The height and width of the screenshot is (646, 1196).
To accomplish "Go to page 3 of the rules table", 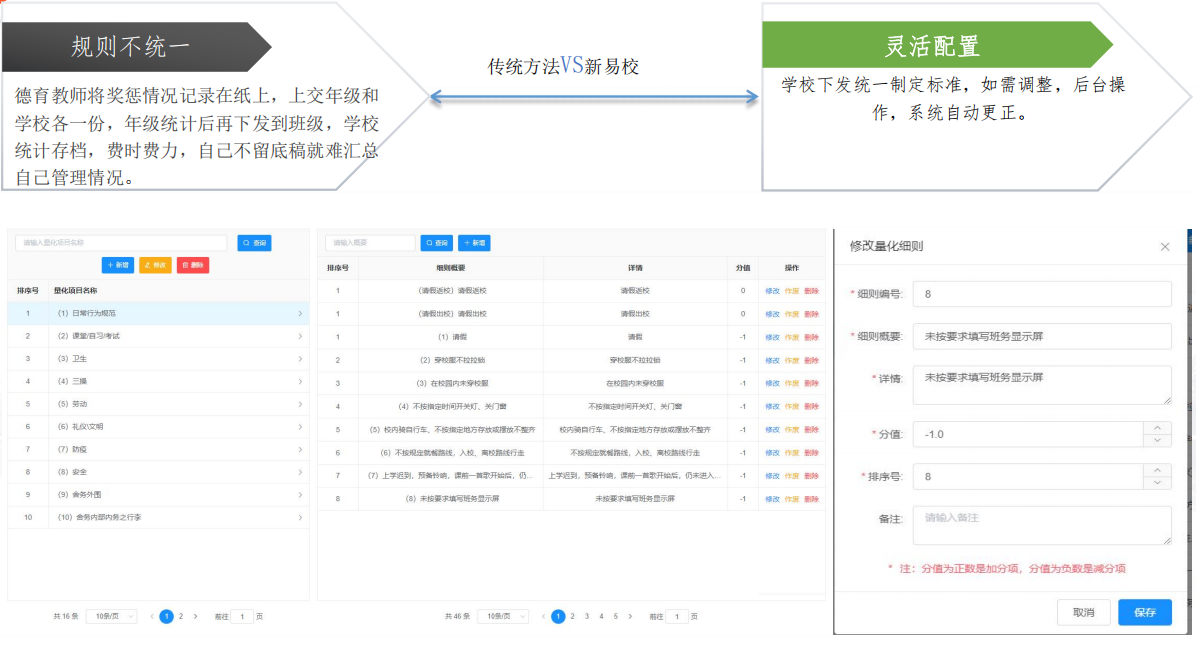I will tap(587, 617).
